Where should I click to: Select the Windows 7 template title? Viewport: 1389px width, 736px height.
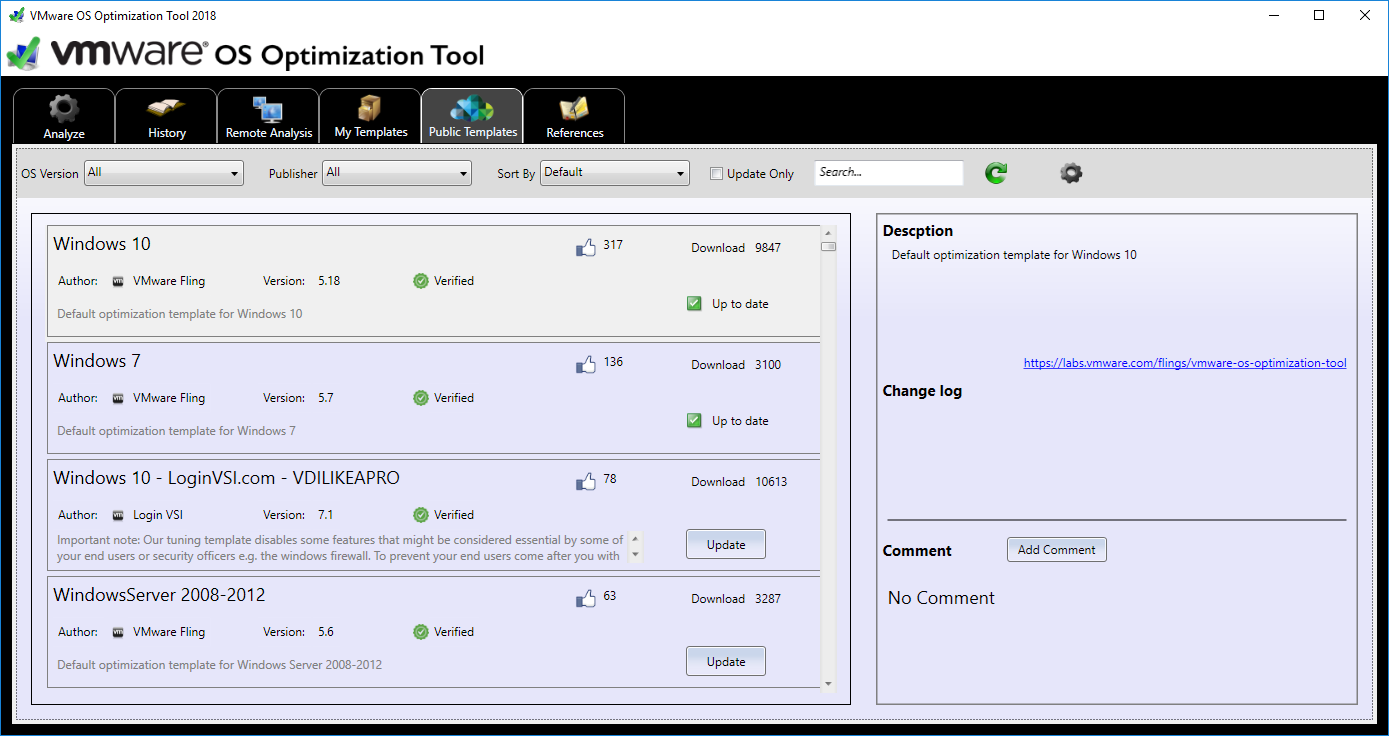tap(96, 361)
